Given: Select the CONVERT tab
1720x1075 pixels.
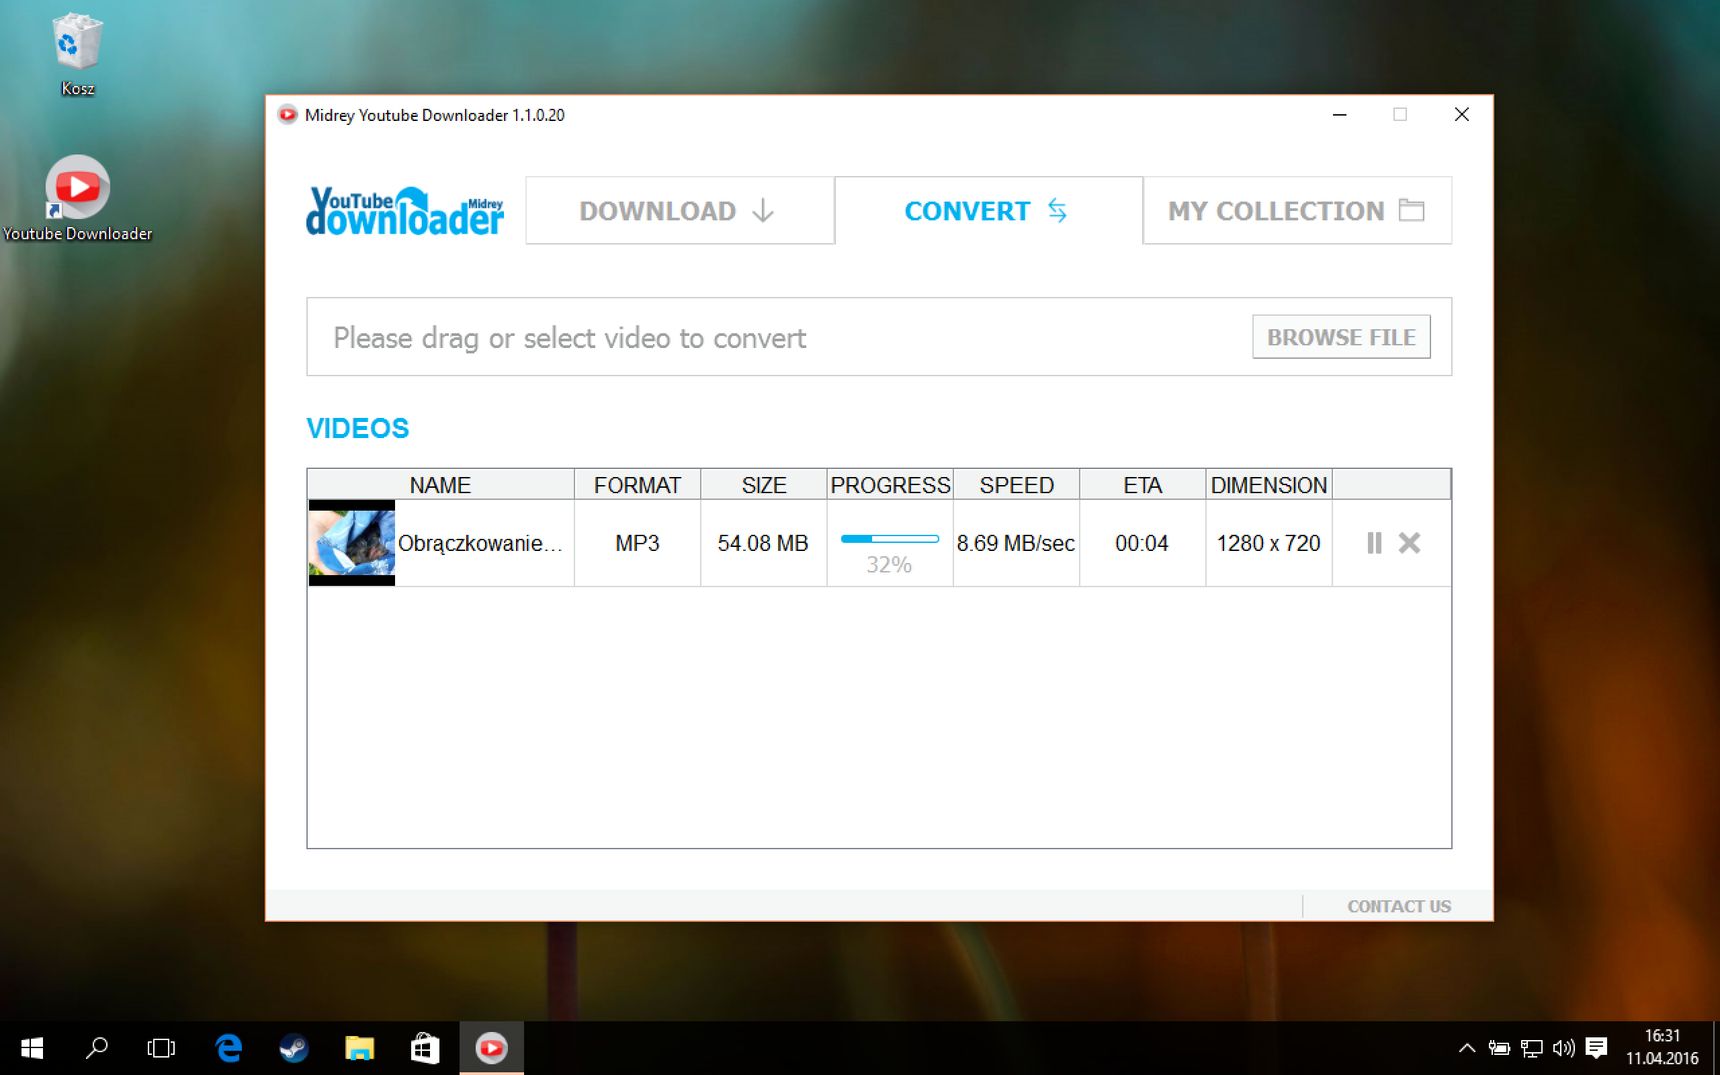Looking at the screenshot, I should click(x=989, y=211).
